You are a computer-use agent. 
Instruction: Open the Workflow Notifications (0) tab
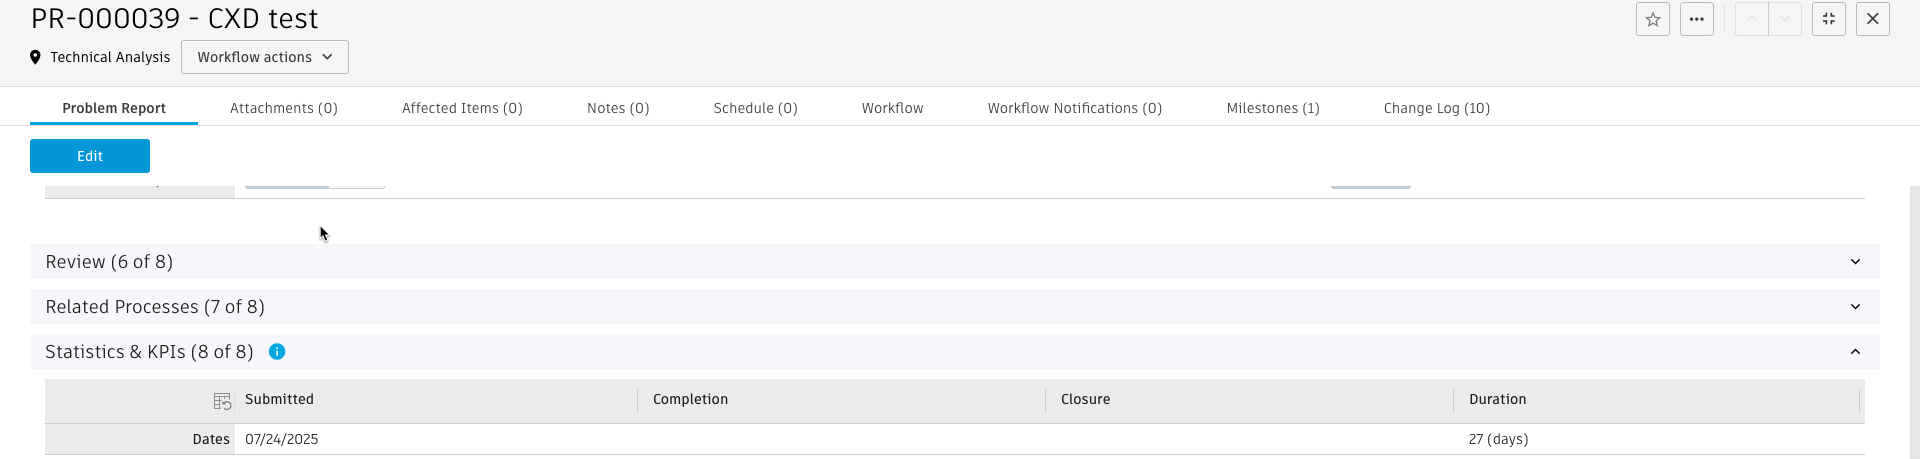point(1075,108)
